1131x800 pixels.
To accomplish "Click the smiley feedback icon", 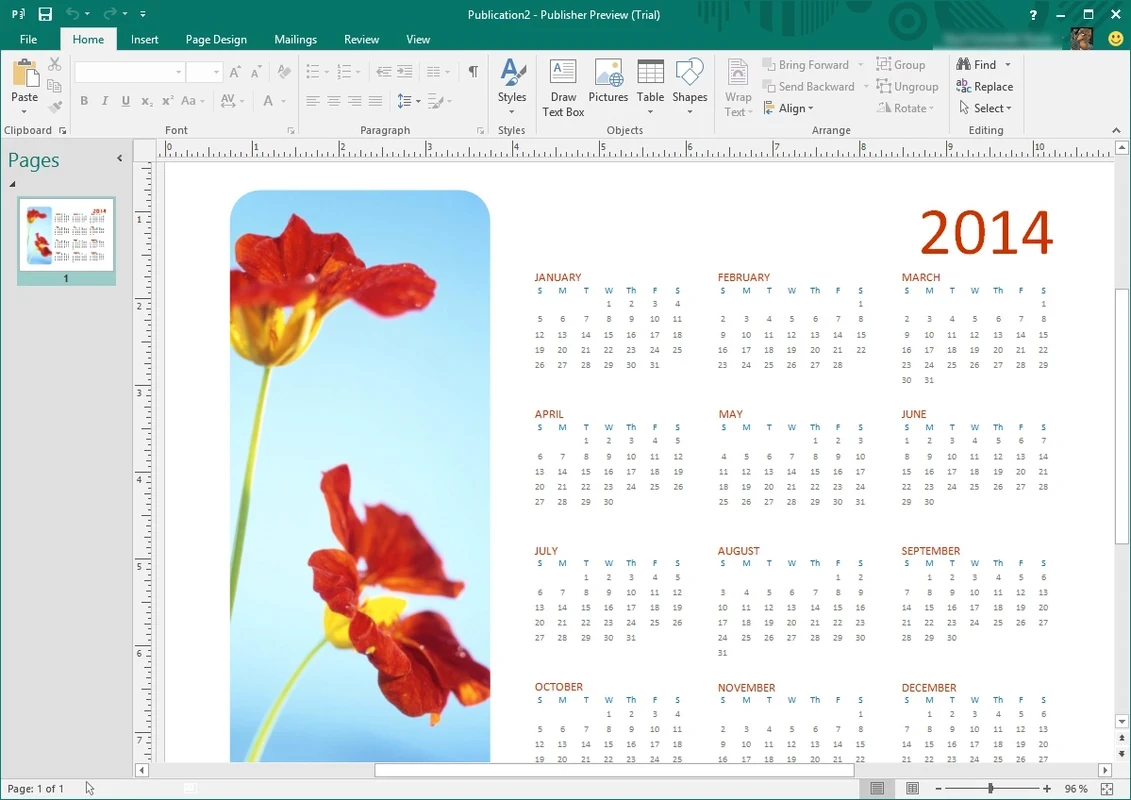I will (x=1116, y=39).
